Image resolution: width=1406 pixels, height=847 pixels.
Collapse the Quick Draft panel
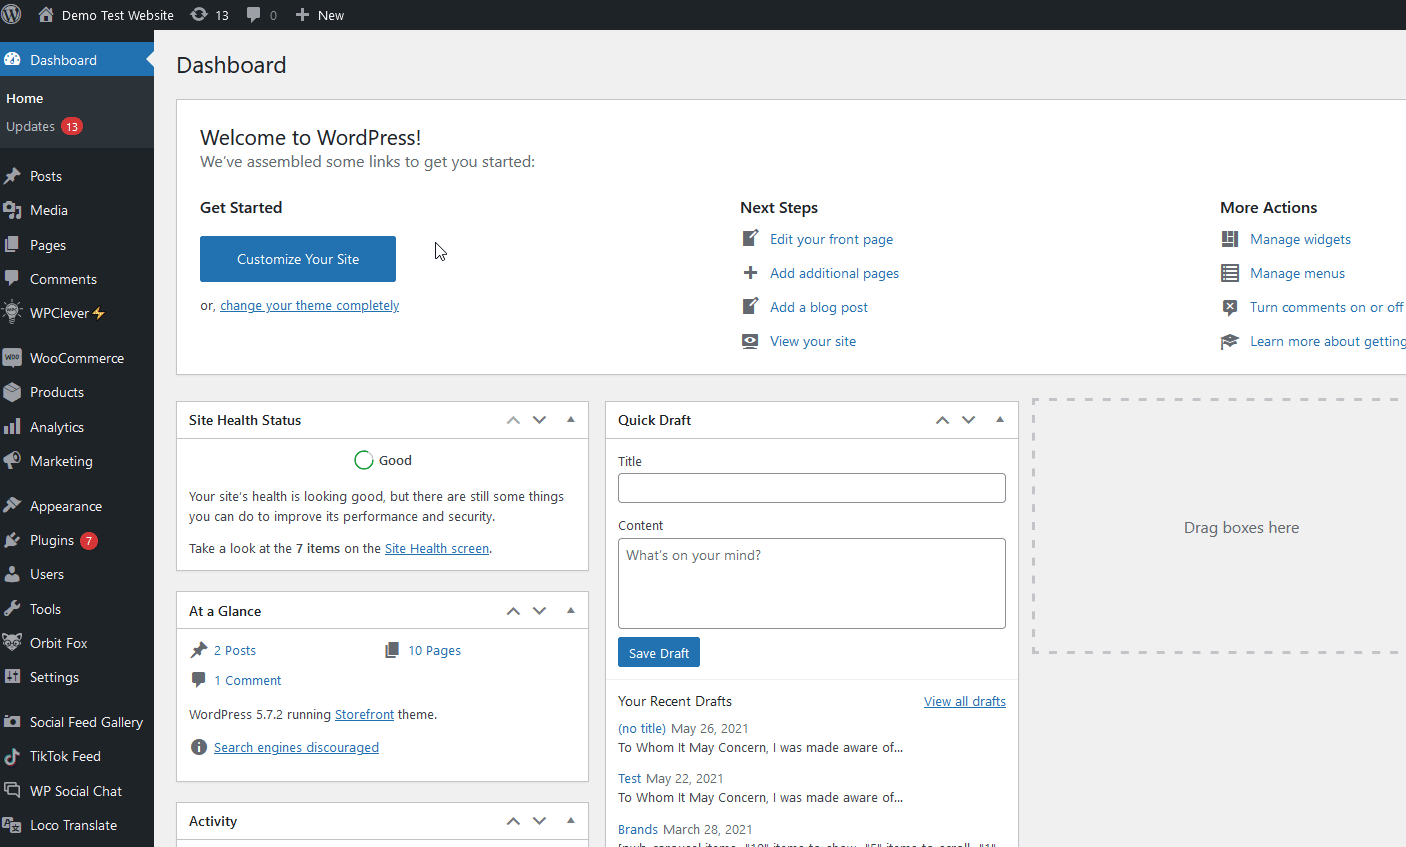(x=1000, y=420)
